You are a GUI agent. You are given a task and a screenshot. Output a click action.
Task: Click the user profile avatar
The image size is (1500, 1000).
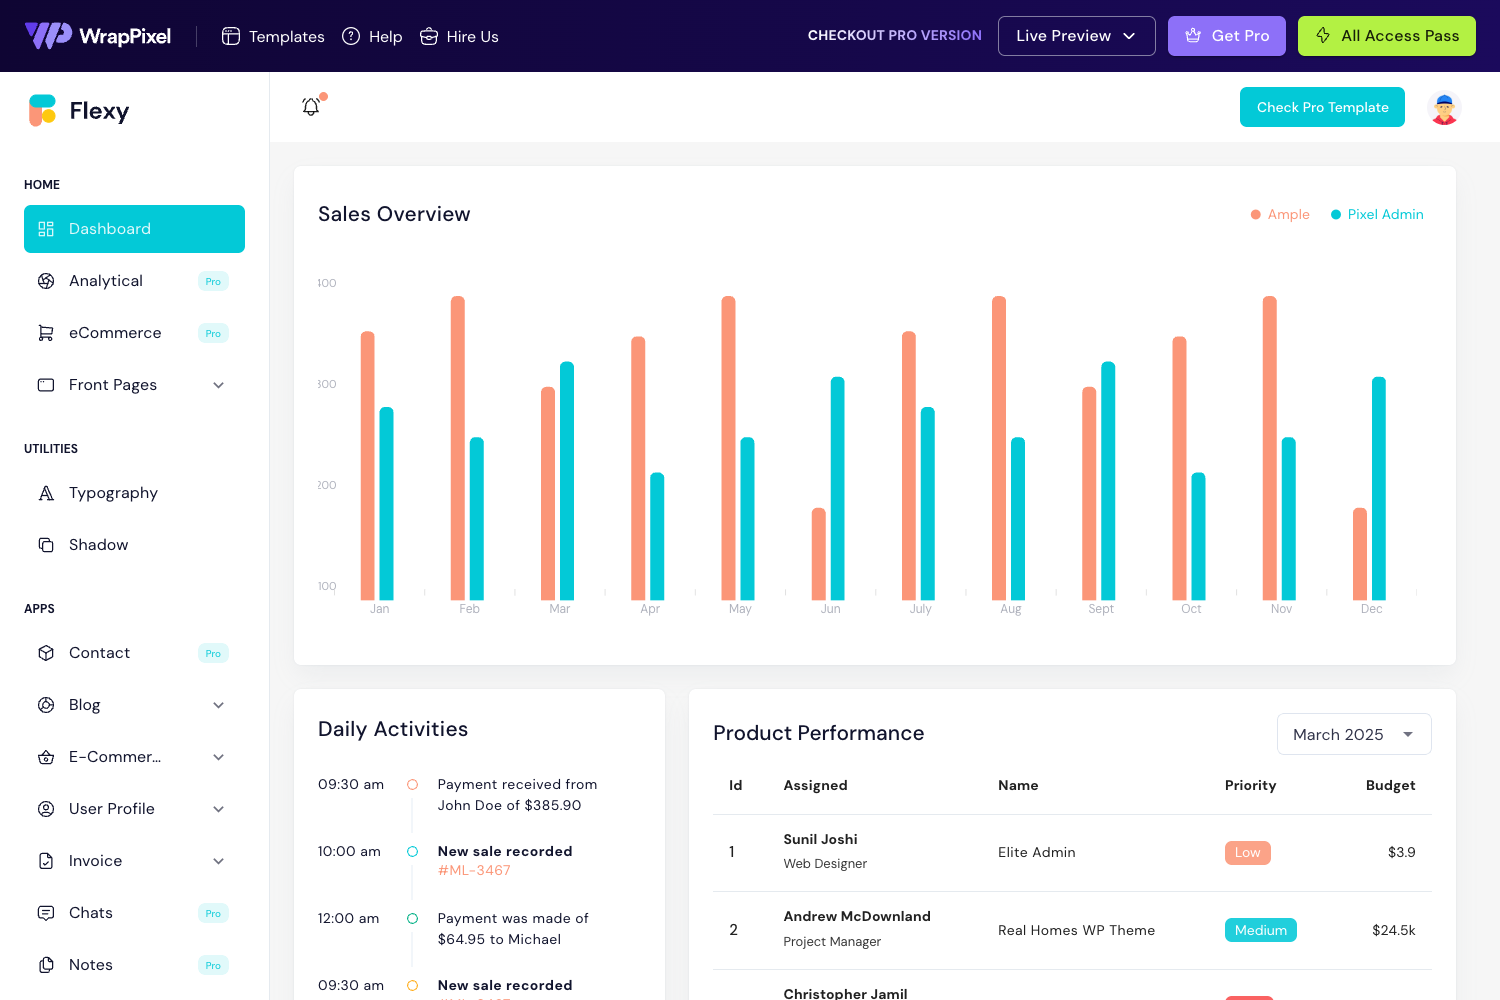coord(1444,107)
